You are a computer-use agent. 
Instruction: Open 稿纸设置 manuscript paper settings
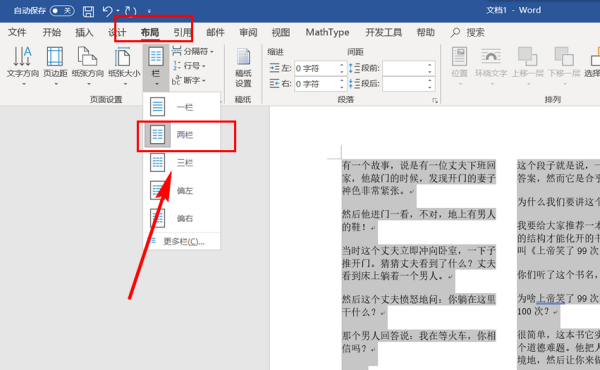243,68
